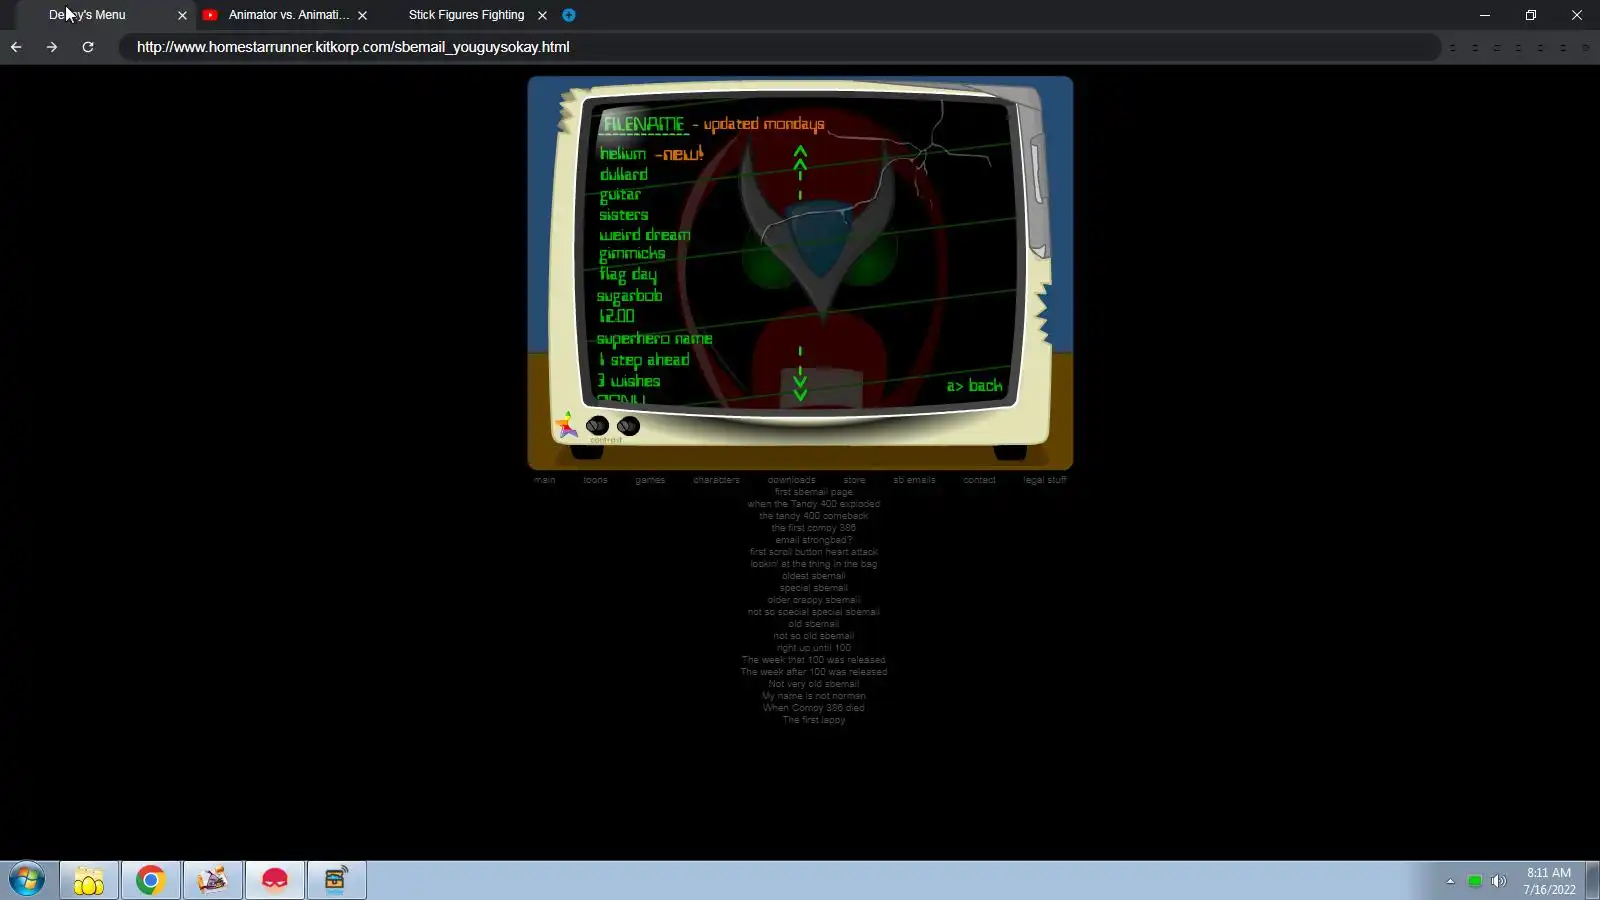The image size is (1600, 900).
Task: Open 'when the Tandy 400 exploded' link
Action: (814, 504)
